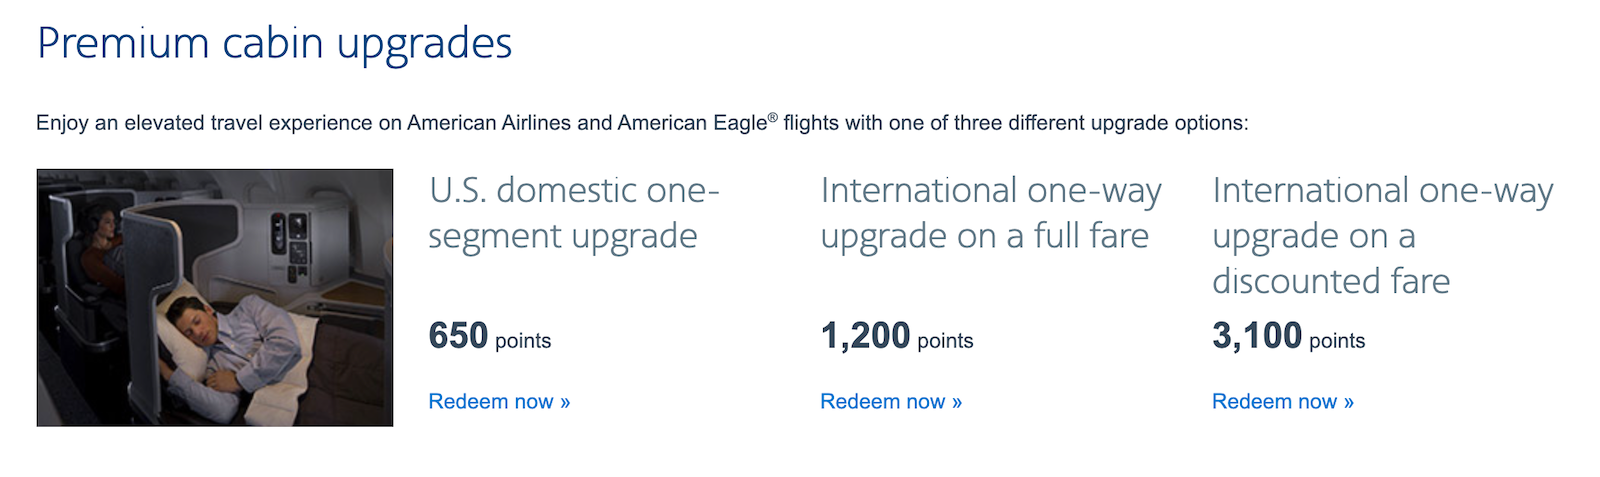Click Redeem now under 650 points
Viewport: 1600px width, 477px height.
point(499,402)
